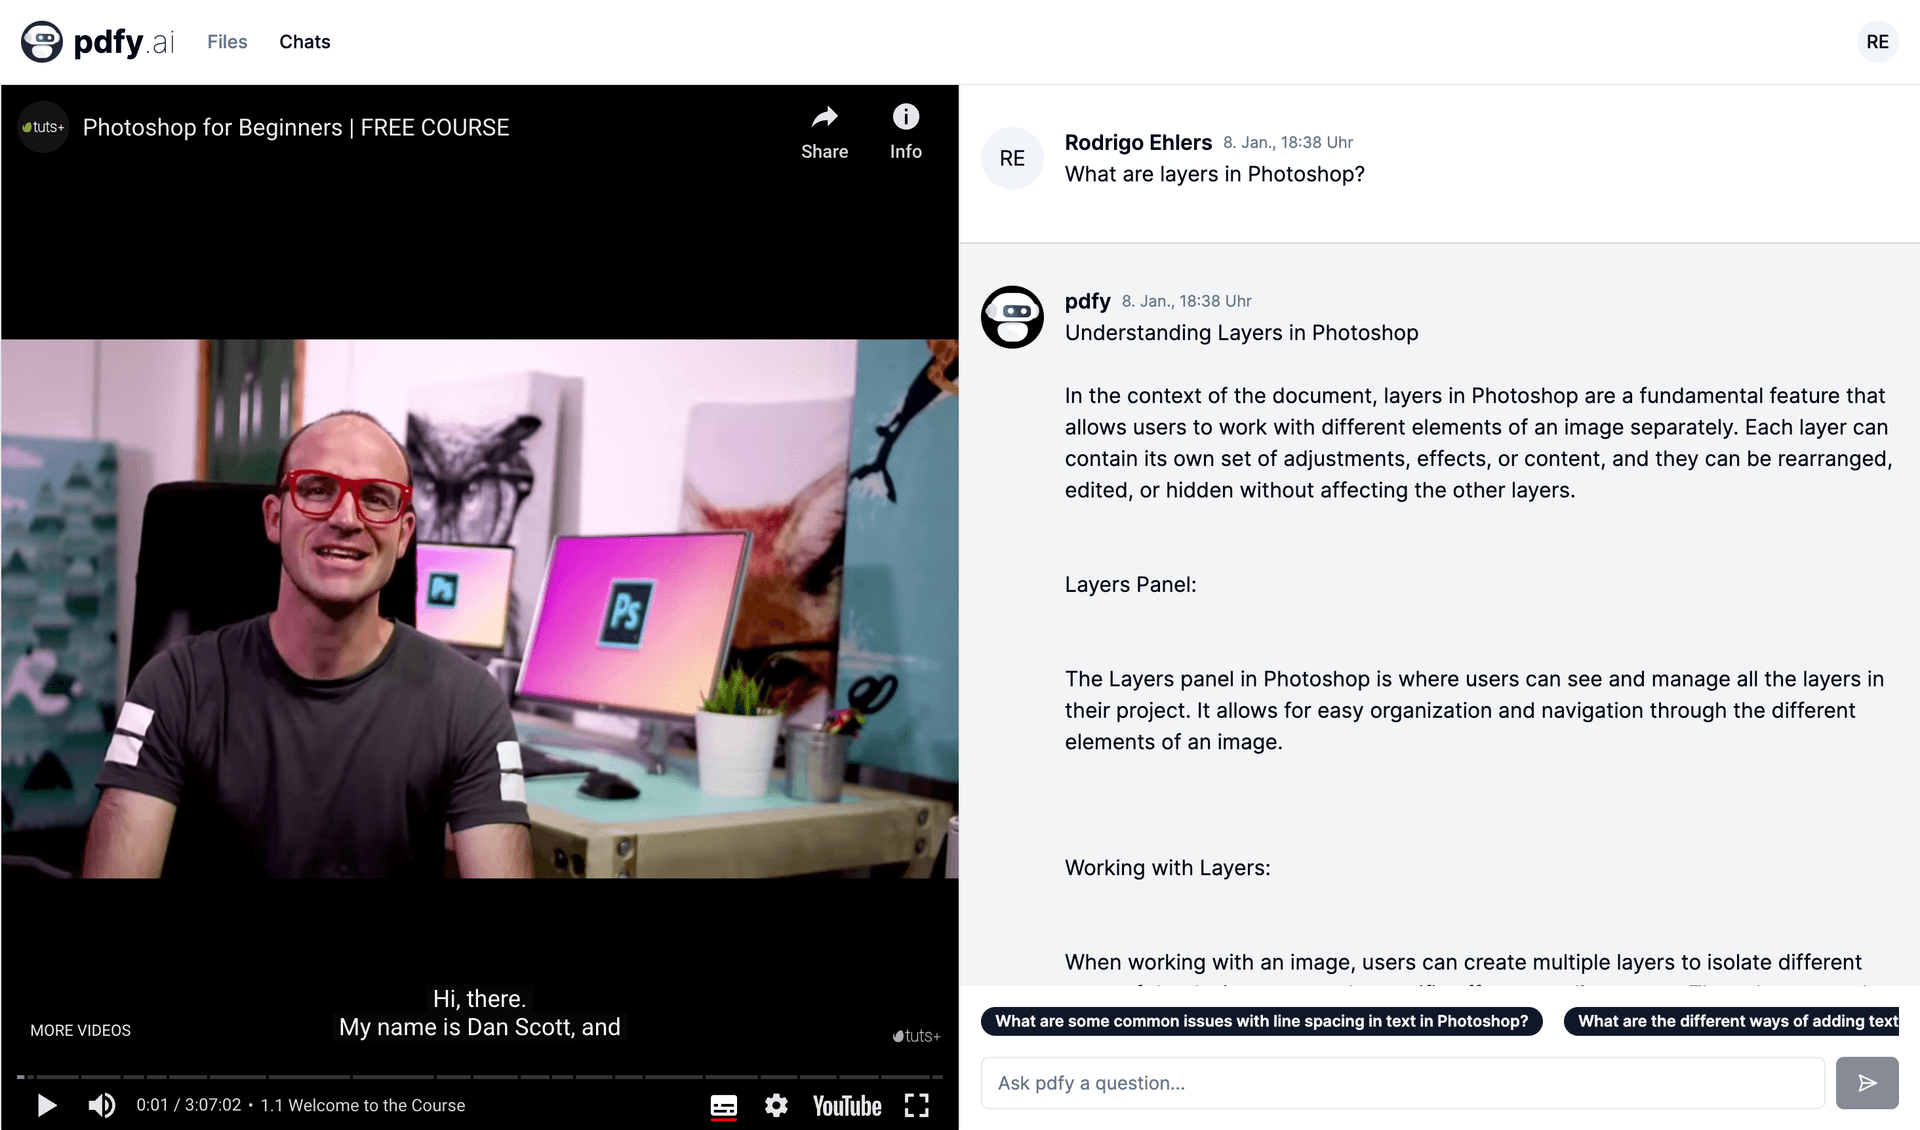Submit a question with the send arrow
The height and width of the screenshot is (1130, 1920).
(1867, 1082)
